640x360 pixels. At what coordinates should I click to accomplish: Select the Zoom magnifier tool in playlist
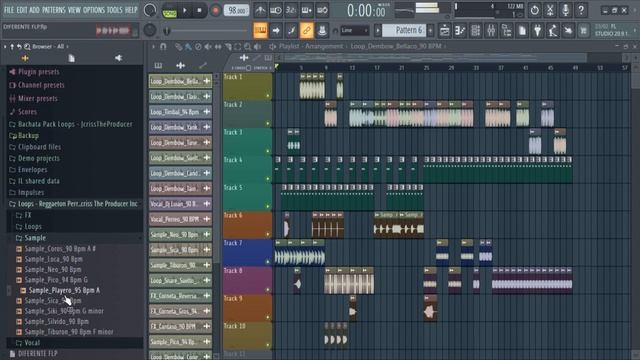[x=247, y=47]
